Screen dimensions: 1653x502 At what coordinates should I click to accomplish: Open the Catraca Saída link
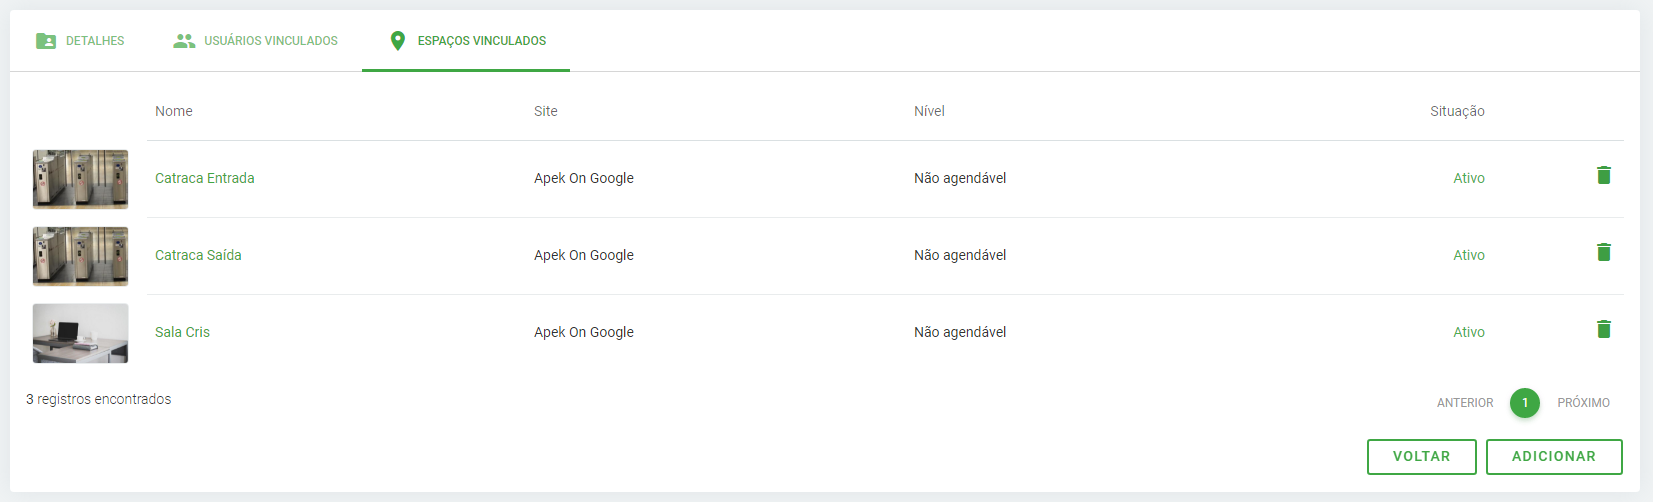pos(198,255)
